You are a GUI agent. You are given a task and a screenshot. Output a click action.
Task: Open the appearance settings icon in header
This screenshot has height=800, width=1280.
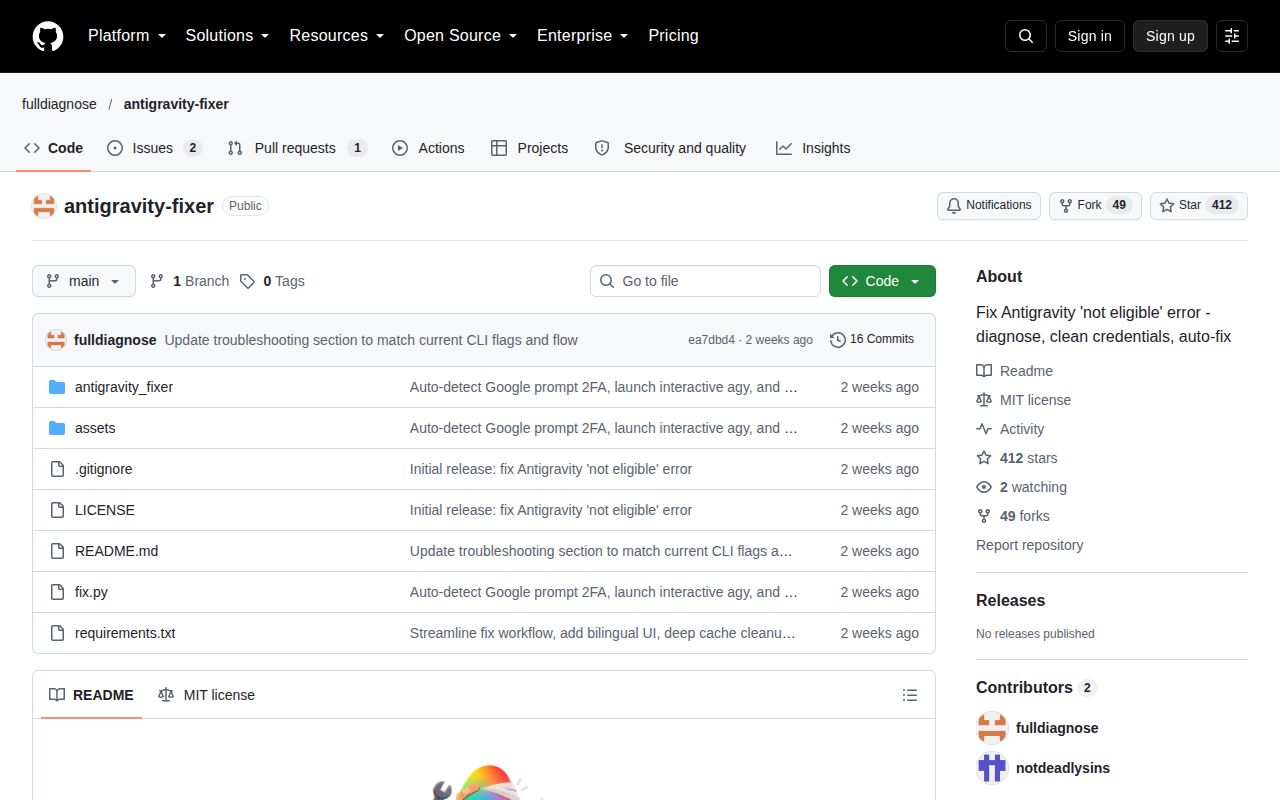1232,36
